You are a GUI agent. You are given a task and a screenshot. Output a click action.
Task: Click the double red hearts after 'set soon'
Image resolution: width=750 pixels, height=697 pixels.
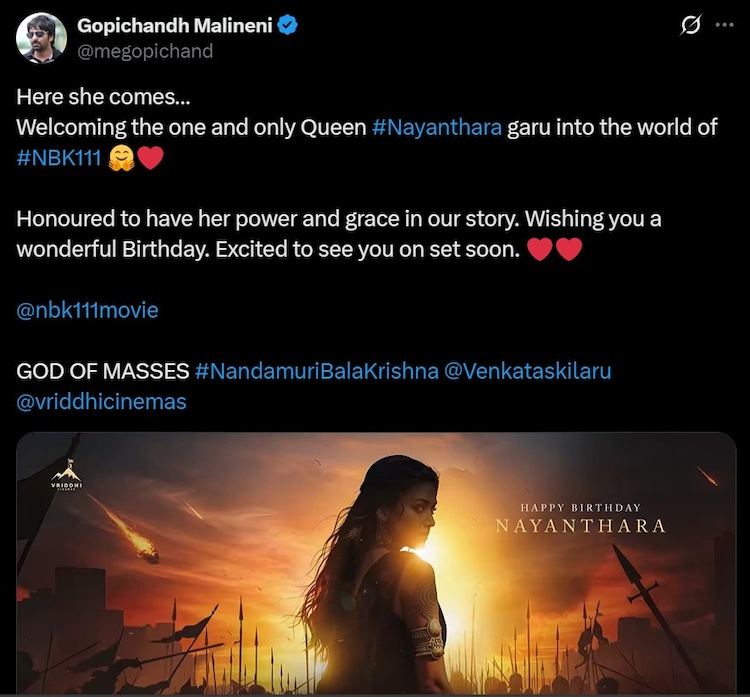point(554,249)
